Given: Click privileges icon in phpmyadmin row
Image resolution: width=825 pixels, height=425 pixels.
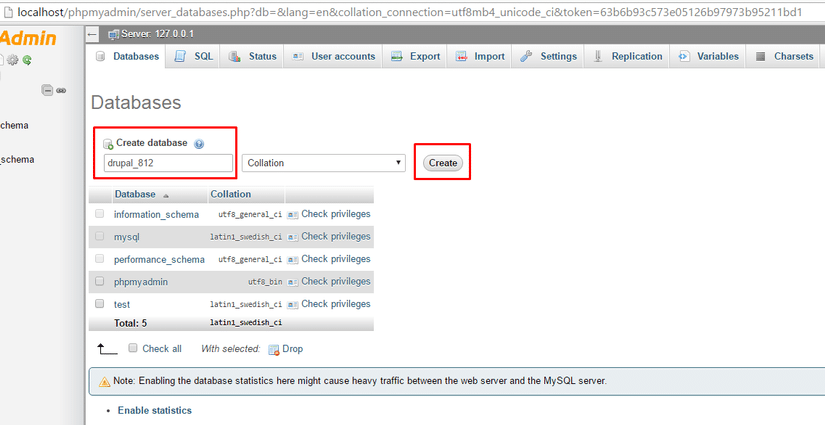Looking at the screenshot, I should pos(293,282).
